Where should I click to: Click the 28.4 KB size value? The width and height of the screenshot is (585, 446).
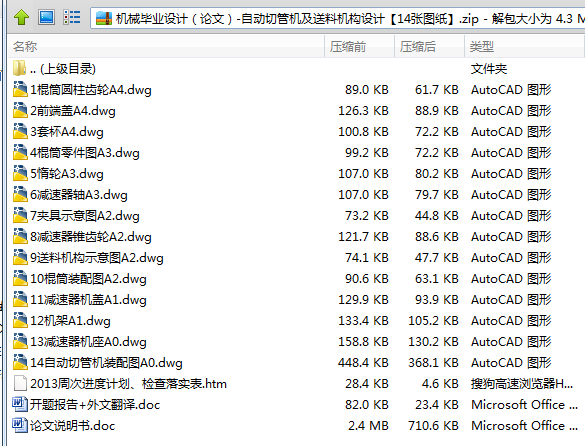367,384
